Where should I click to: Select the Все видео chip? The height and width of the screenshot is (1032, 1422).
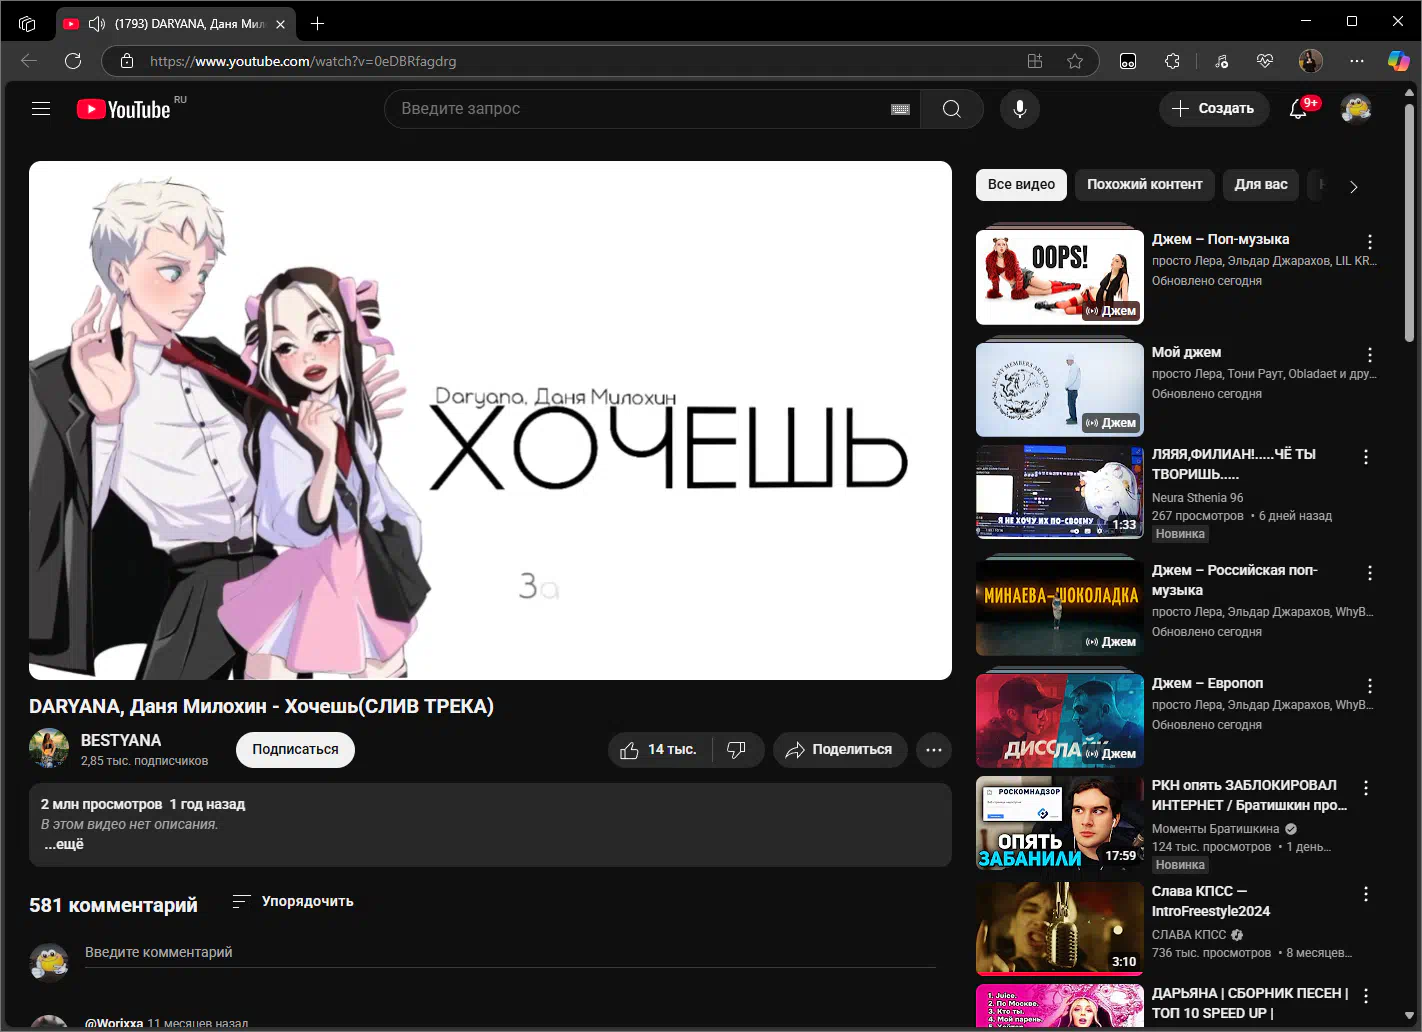pos(1021,184)
